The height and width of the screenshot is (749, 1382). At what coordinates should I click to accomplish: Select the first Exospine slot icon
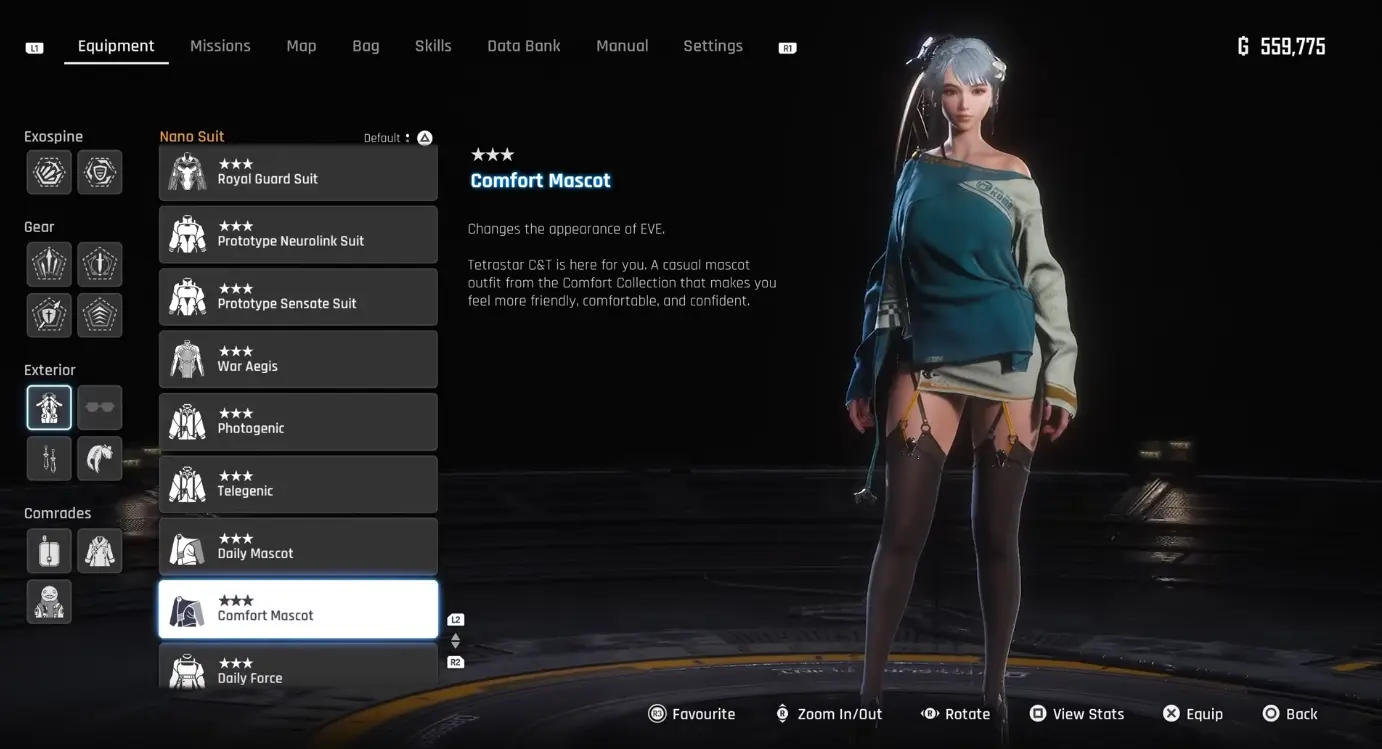[48, 172]
